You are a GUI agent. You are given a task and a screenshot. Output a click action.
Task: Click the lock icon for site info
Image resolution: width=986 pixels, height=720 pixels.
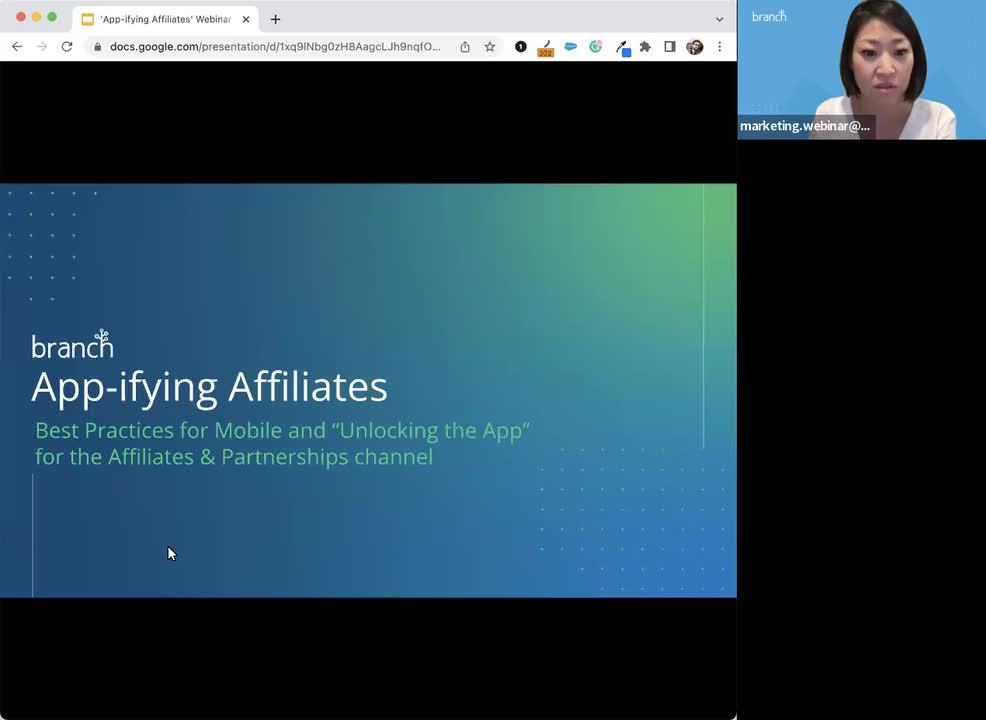pos(97,47)
